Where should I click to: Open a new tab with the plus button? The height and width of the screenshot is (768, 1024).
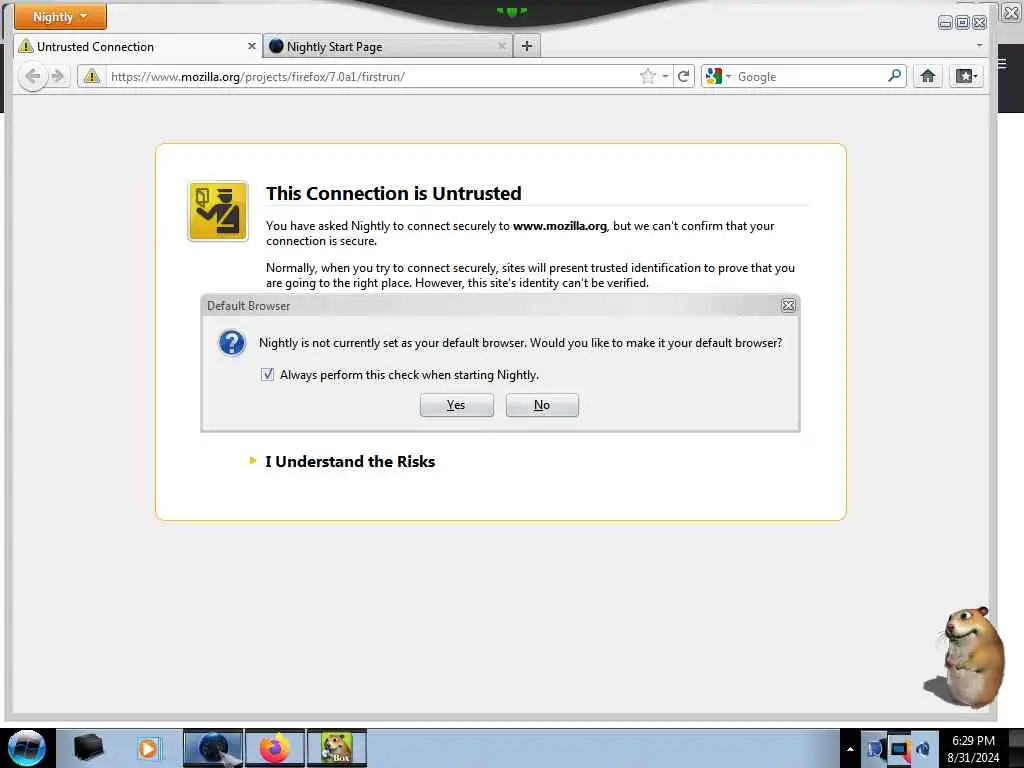(527, 46)
